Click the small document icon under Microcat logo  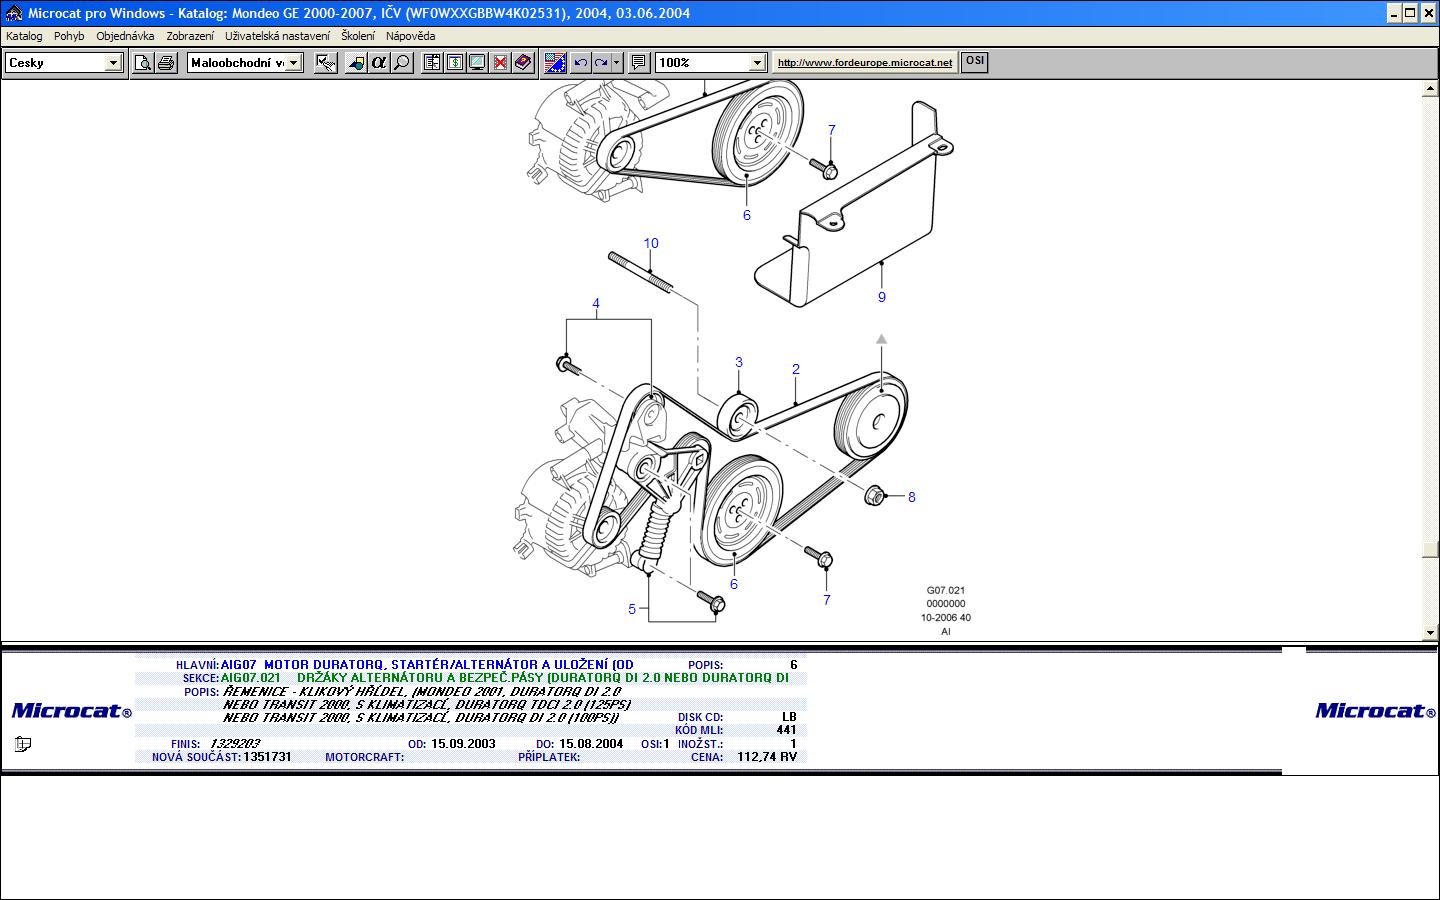click(23, 744)
